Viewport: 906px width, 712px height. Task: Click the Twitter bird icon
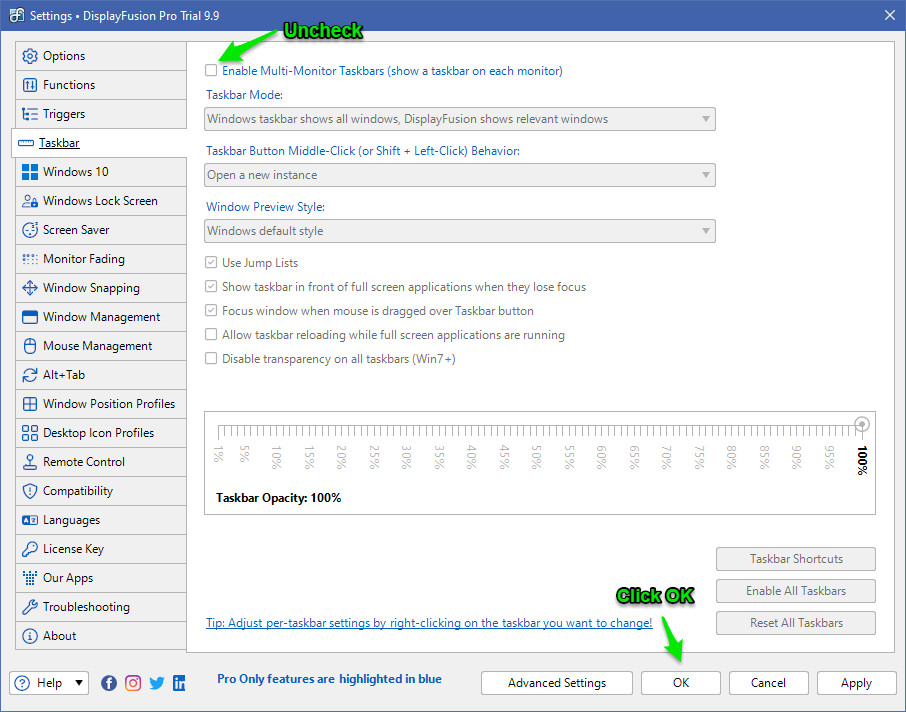[157, 683]
